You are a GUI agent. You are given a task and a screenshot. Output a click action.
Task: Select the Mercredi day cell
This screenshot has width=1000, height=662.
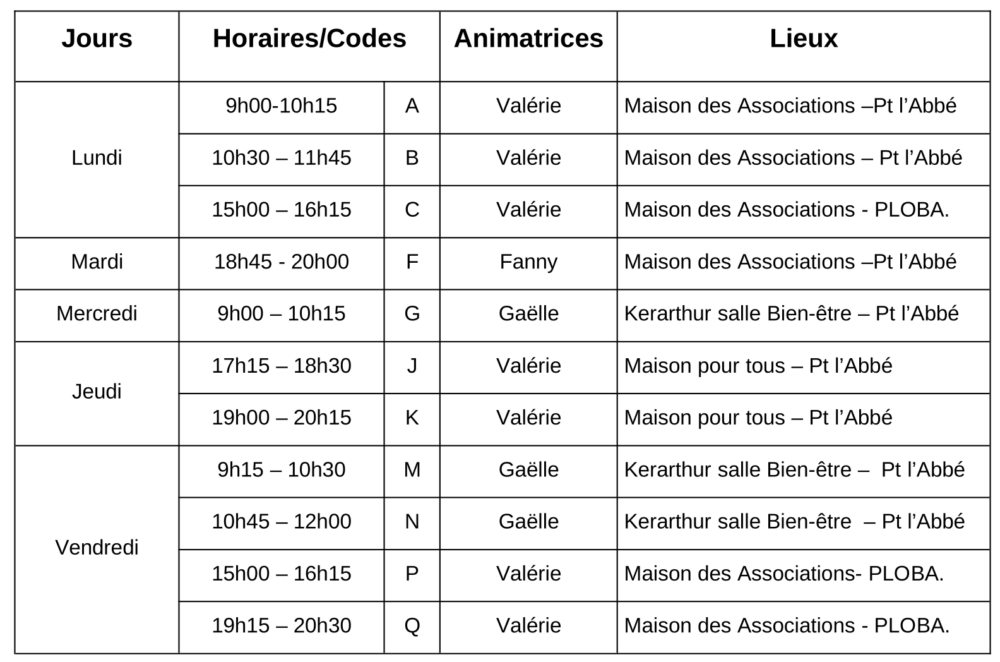pos(97,314)
